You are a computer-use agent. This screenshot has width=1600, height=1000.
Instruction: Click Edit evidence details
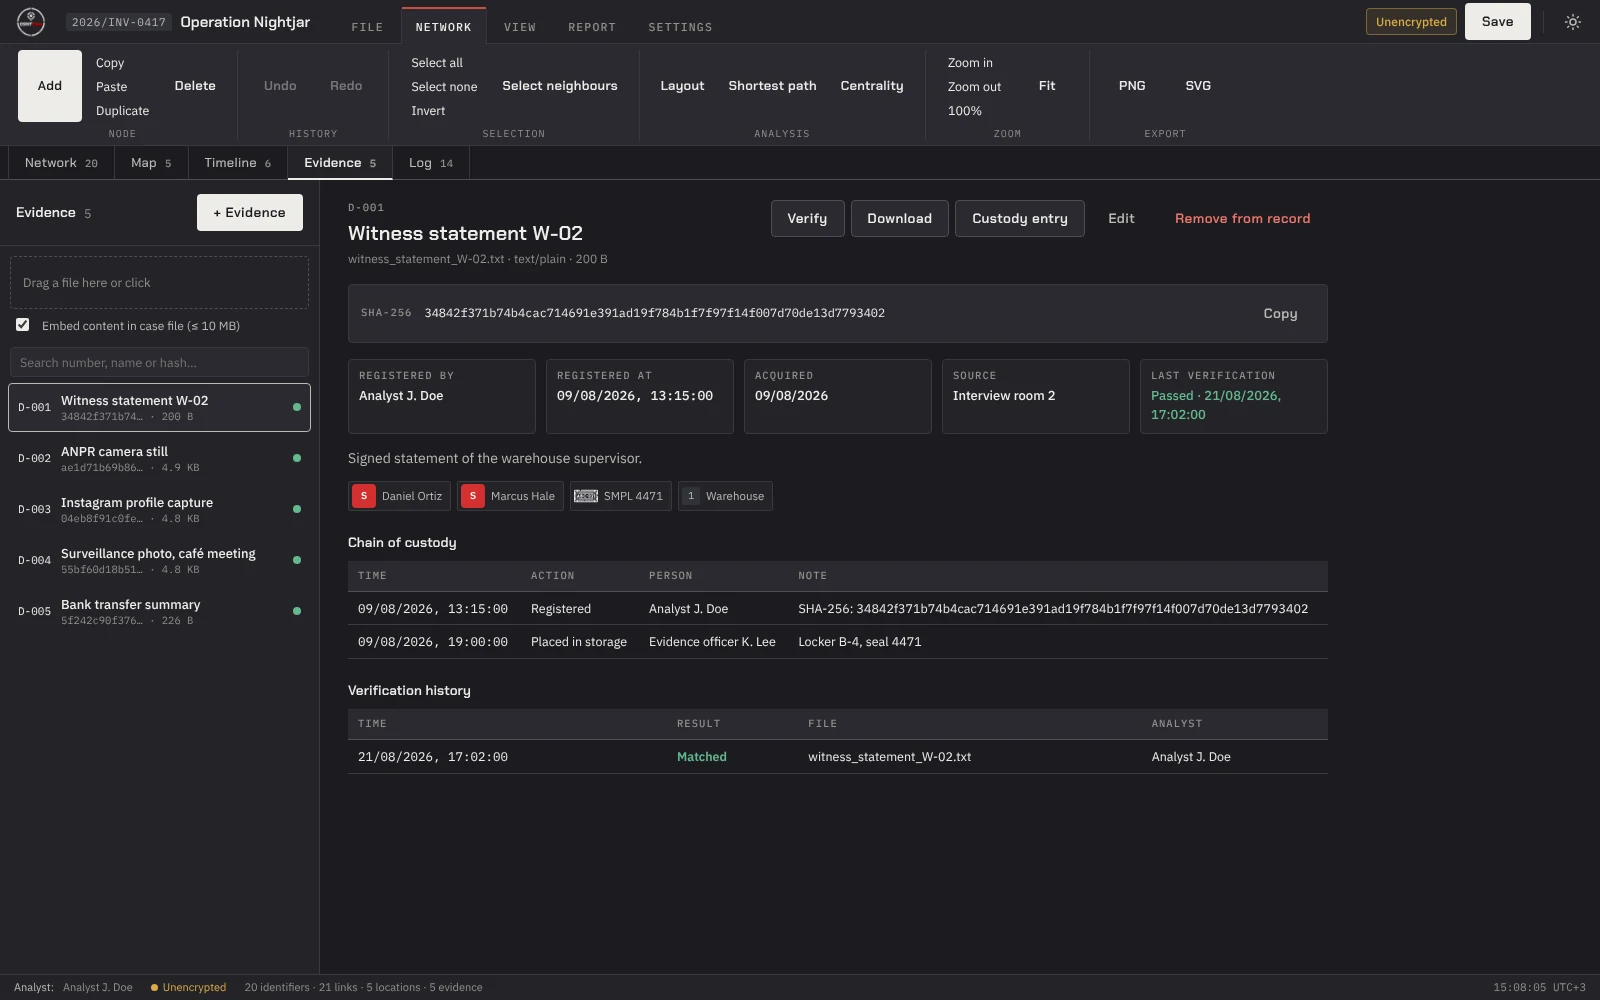[1121, 219]
